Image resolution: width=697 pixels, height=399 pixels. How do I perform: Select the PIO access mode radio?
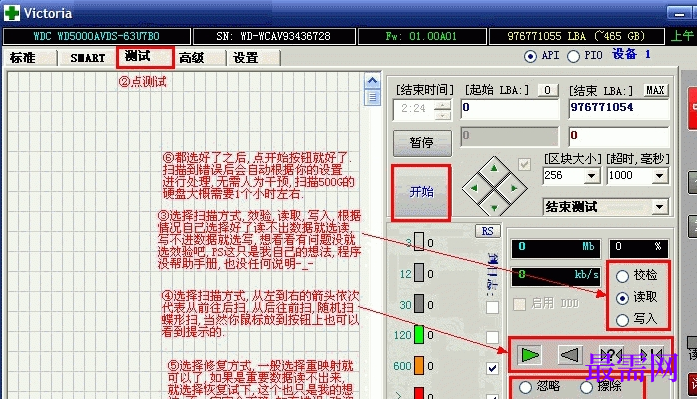coord(573,56)
